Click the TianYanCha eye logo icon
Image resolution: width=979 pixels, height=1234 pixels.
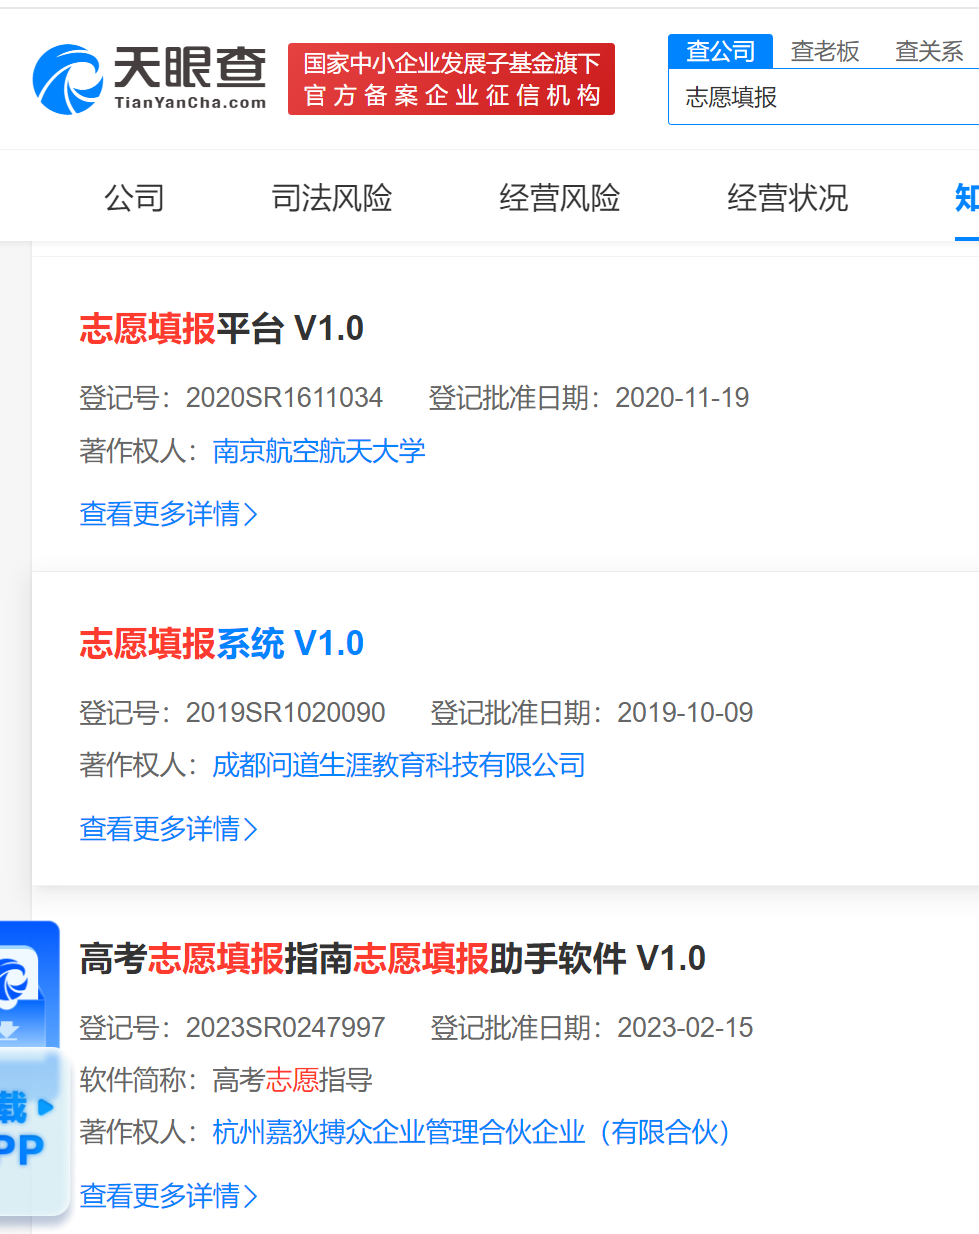coord(67,79)
